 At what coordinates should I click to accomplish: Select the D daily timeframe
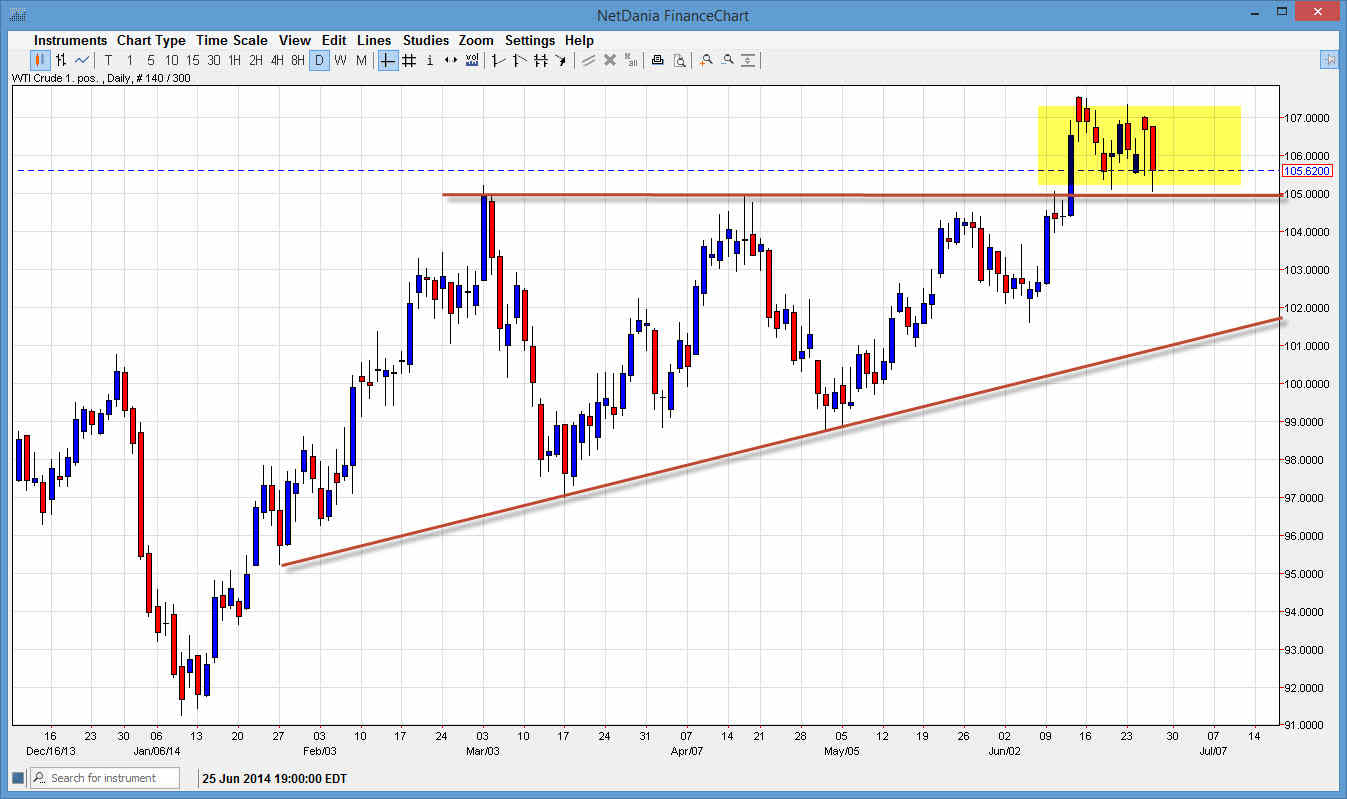(x=319, y=60)
